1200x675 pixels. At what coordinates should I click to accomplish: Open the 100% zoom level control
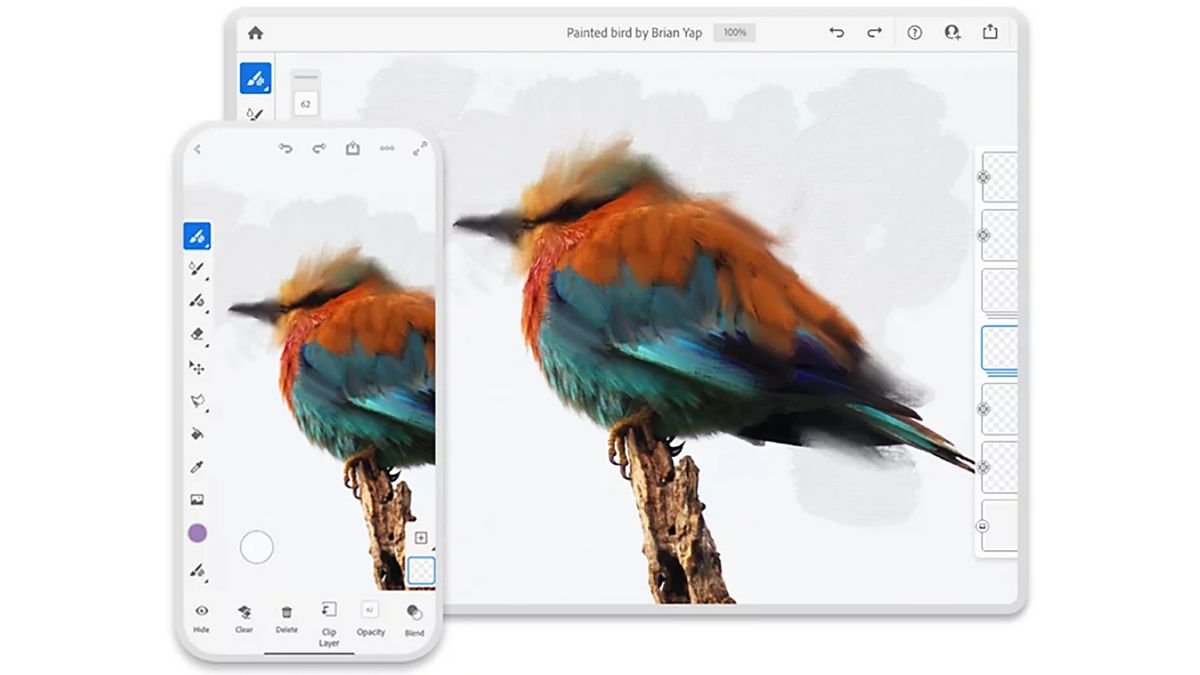coord(735,32)
